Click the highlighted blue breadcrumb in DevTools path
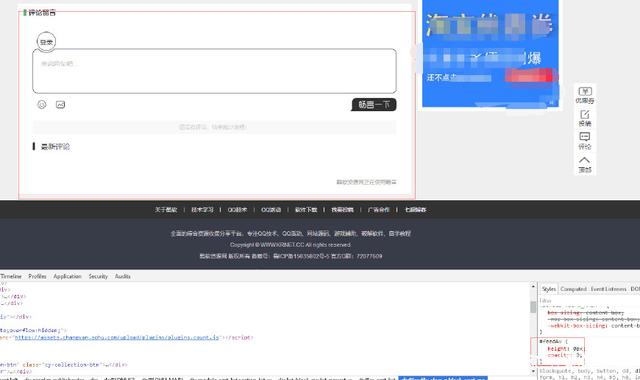This screenshot has width=640, height=380. click(443, 378)
